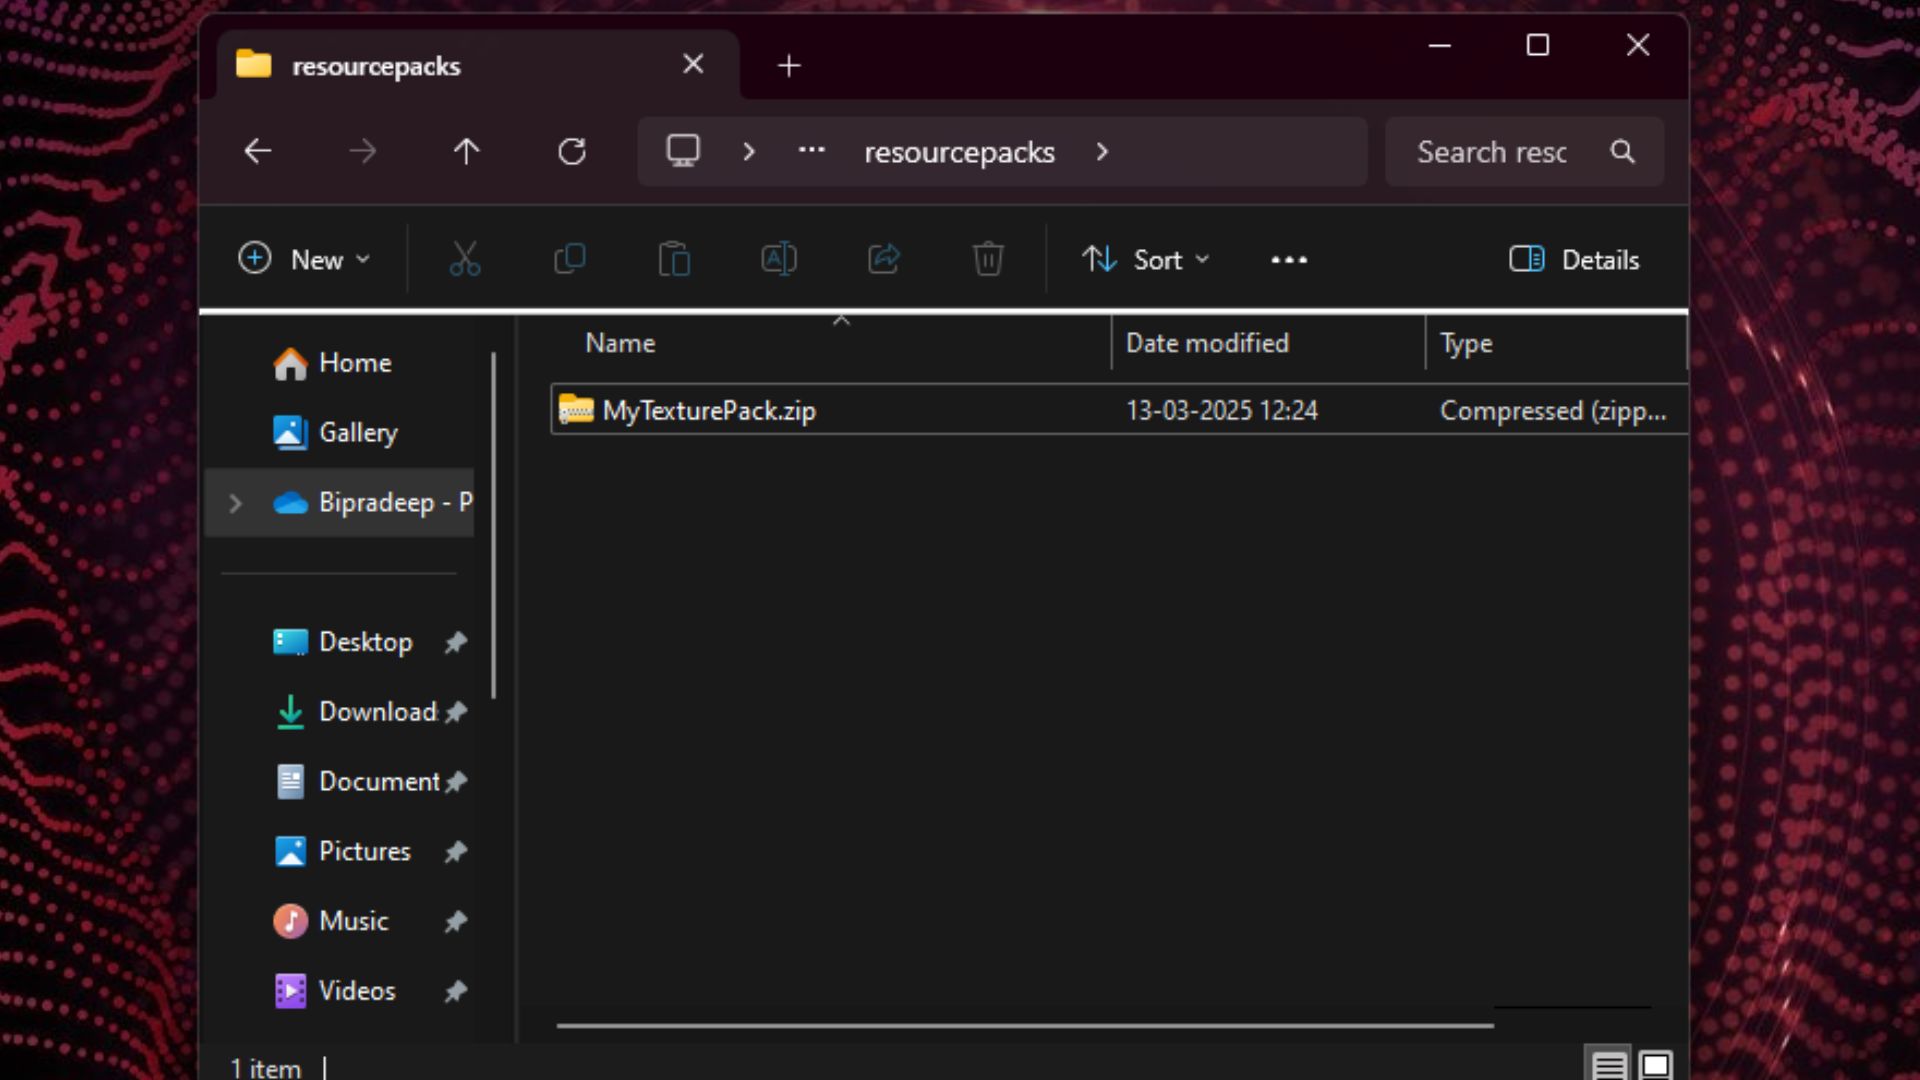
Task: Toggle the Details pane
Action: click(1574, 260)
